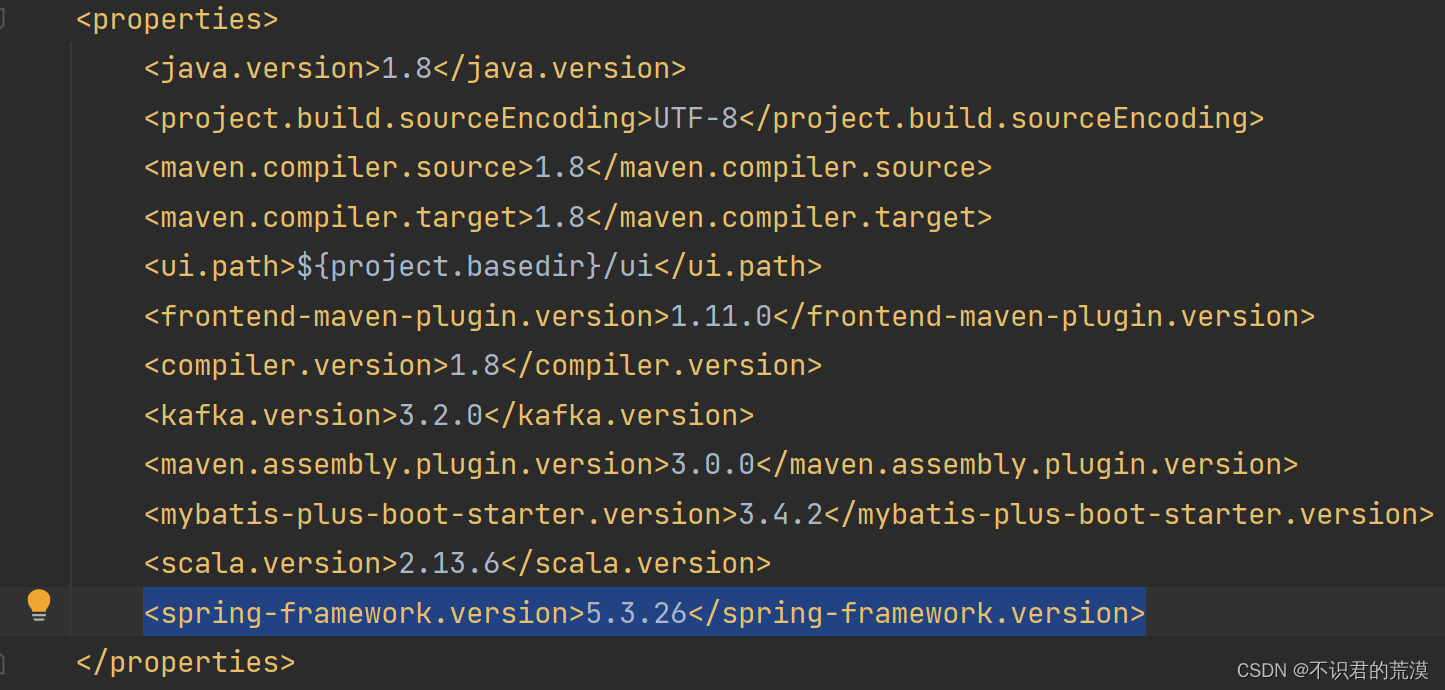Viewport: 1445px width, 690px height.
Task: Click the maven.compiler.source property line
Action: click(568, 167)
